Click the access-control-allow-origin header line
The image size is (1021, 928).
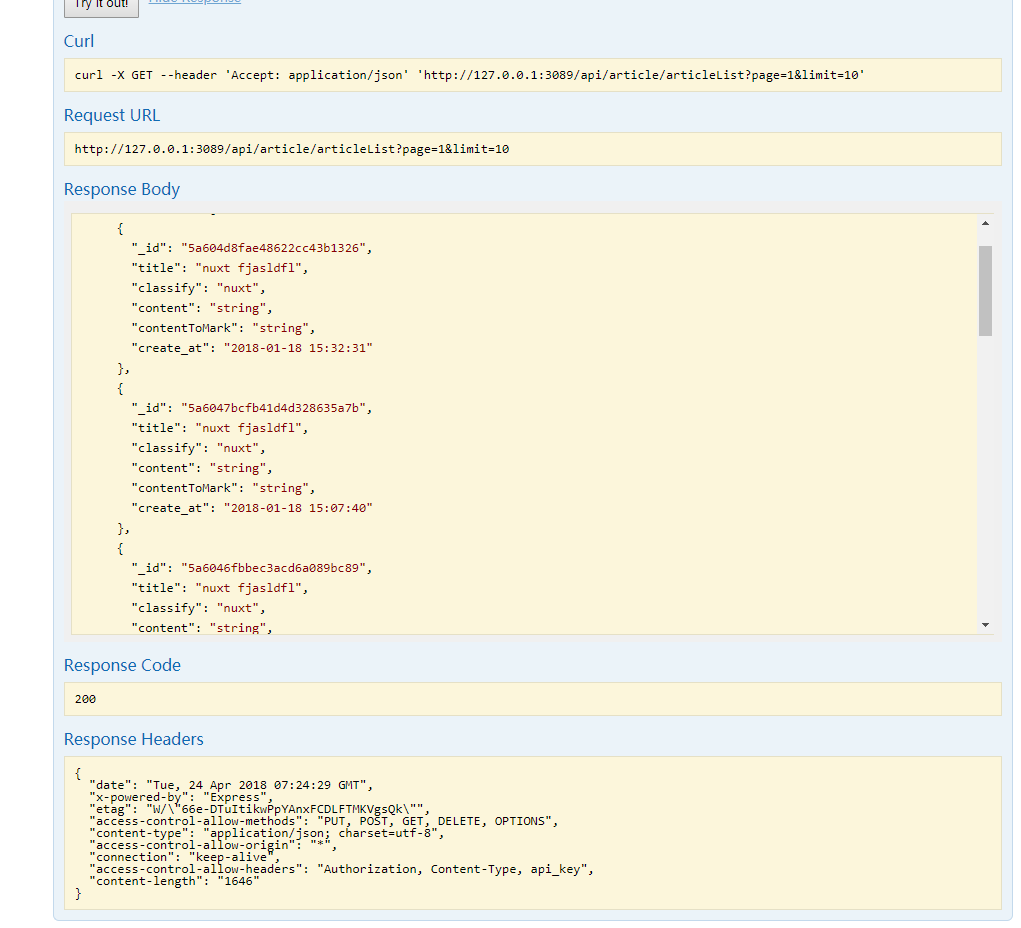(213, 845)
